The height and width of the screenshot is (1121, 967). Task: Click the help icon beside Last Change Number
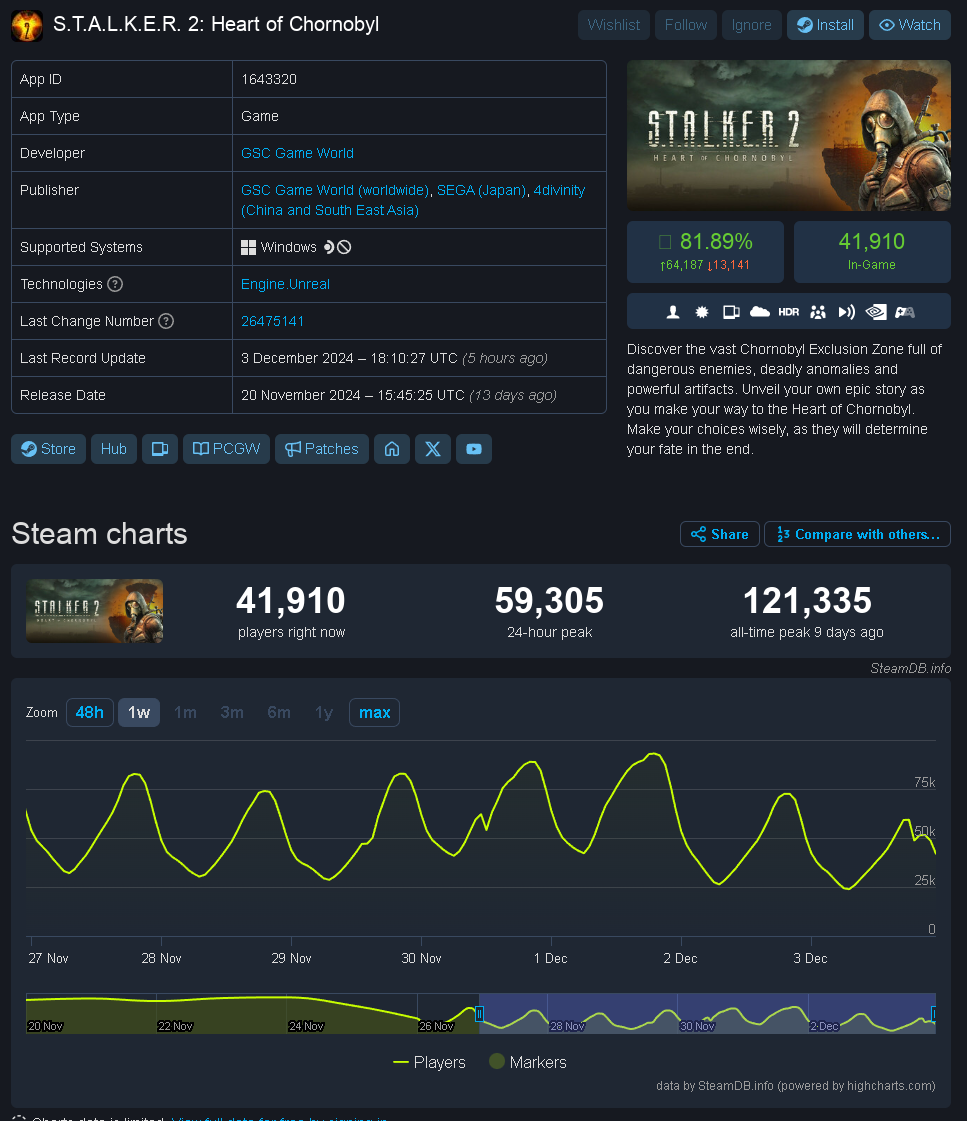coord(166,321)
